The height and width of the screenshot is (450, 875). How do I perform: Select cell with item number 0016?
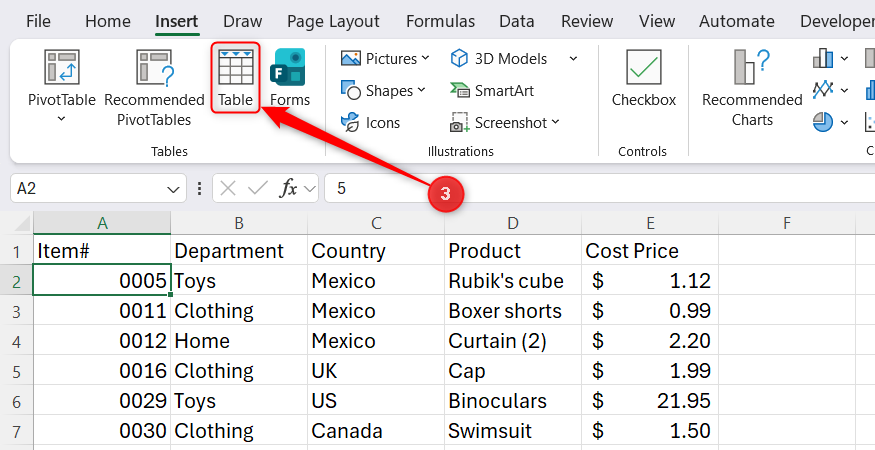click(102, 371)
